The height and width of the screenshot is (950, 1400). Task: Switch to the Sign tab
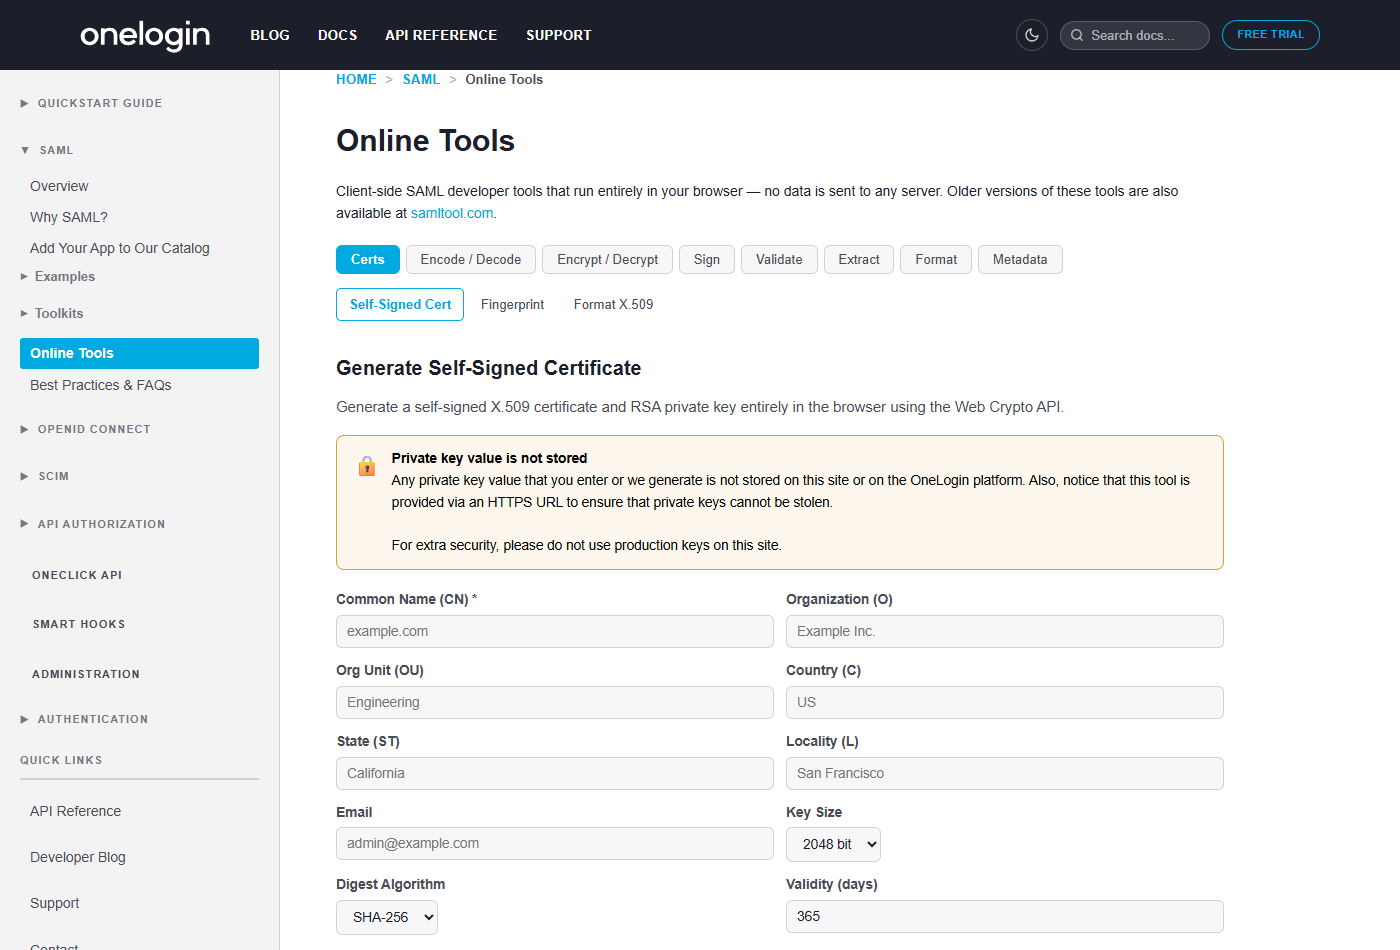707,259
